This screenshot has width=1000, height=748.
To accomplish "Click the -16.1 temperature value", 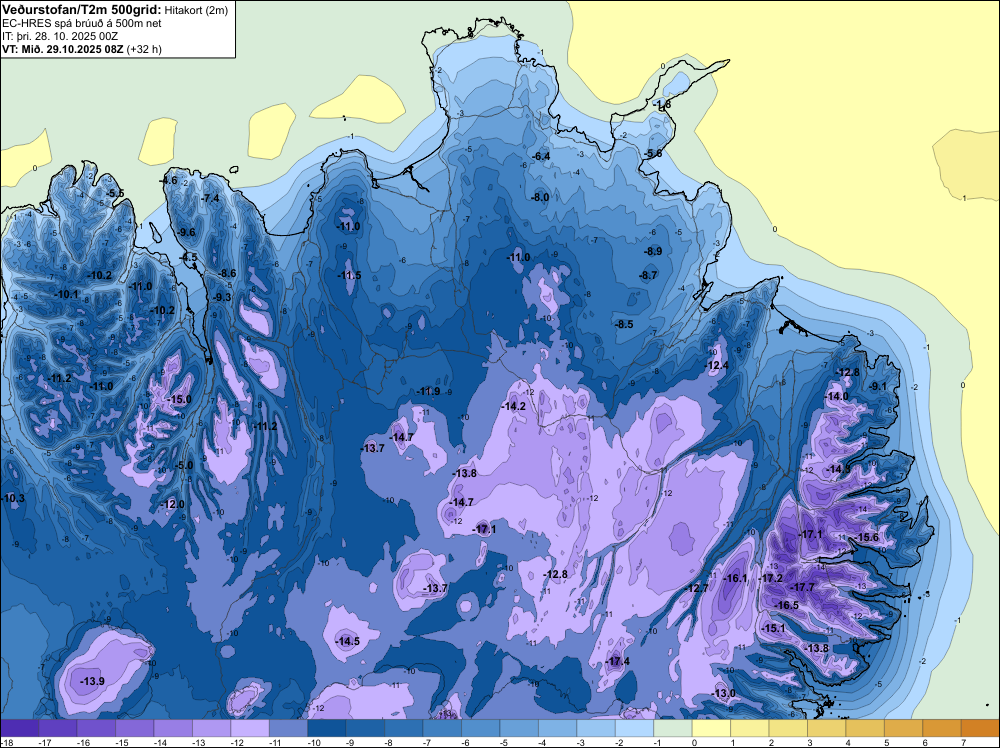I will pyautogui.click(x=735, y=578).
